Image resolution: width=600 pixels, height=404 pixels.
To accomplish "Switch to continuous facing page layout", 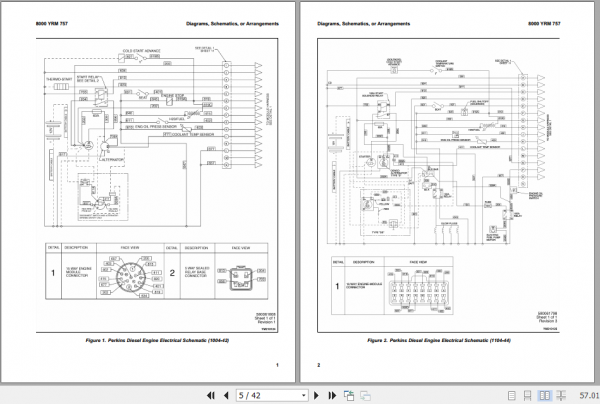I will (x=561, y=396).
